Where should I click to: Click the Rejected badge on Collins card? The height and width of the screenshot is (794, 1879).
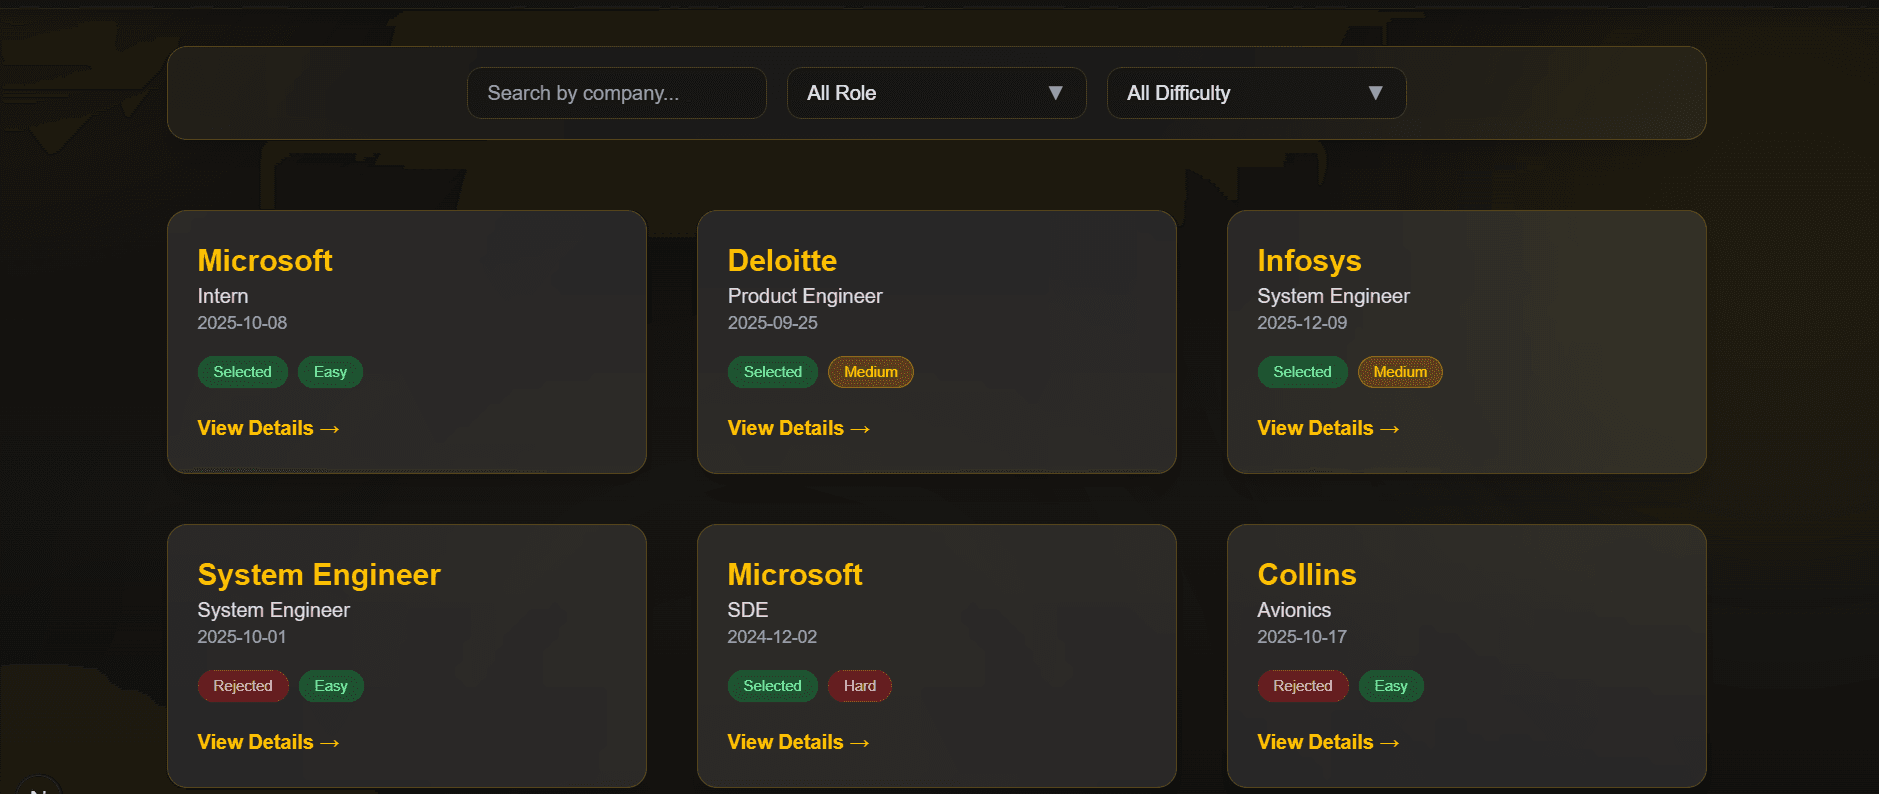tap(1303, 686)
